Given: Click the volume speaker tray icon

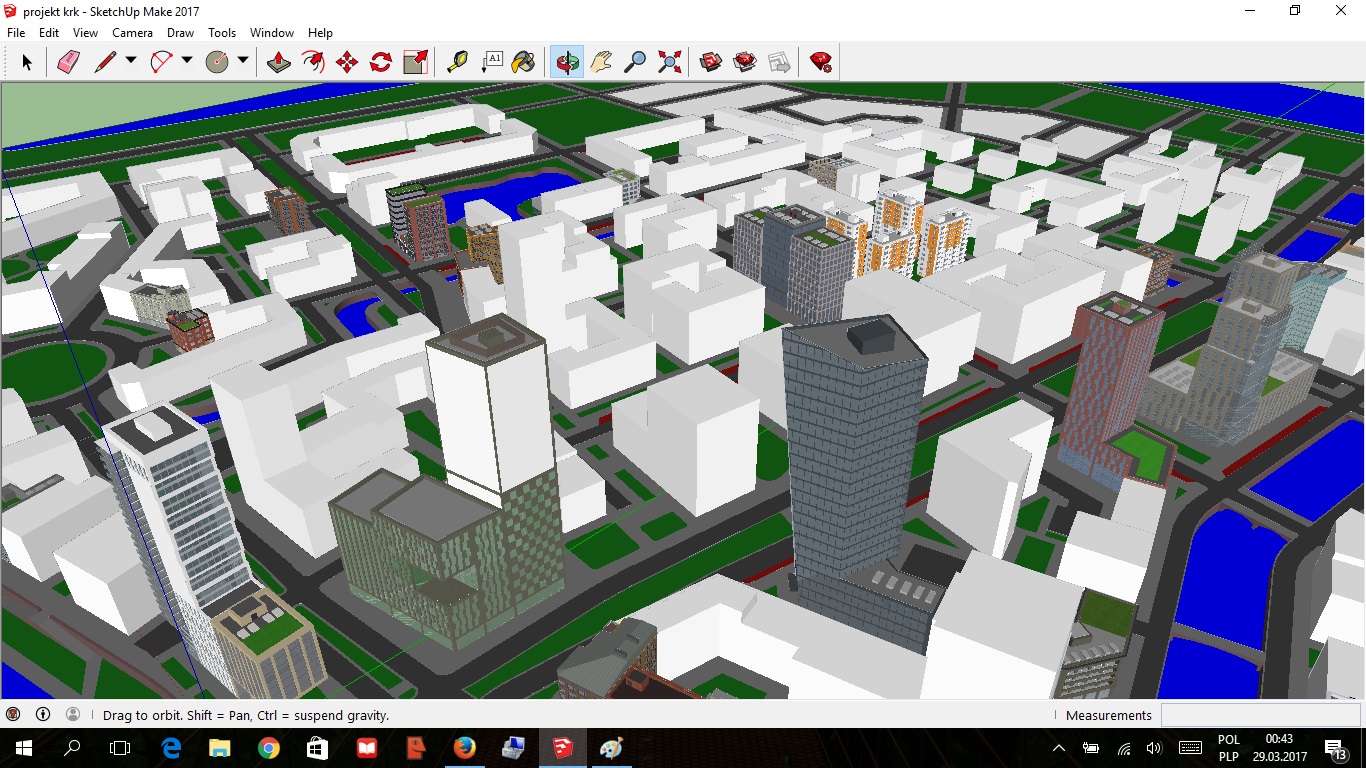Looking at the screenshot, I should pos(1154,748).
